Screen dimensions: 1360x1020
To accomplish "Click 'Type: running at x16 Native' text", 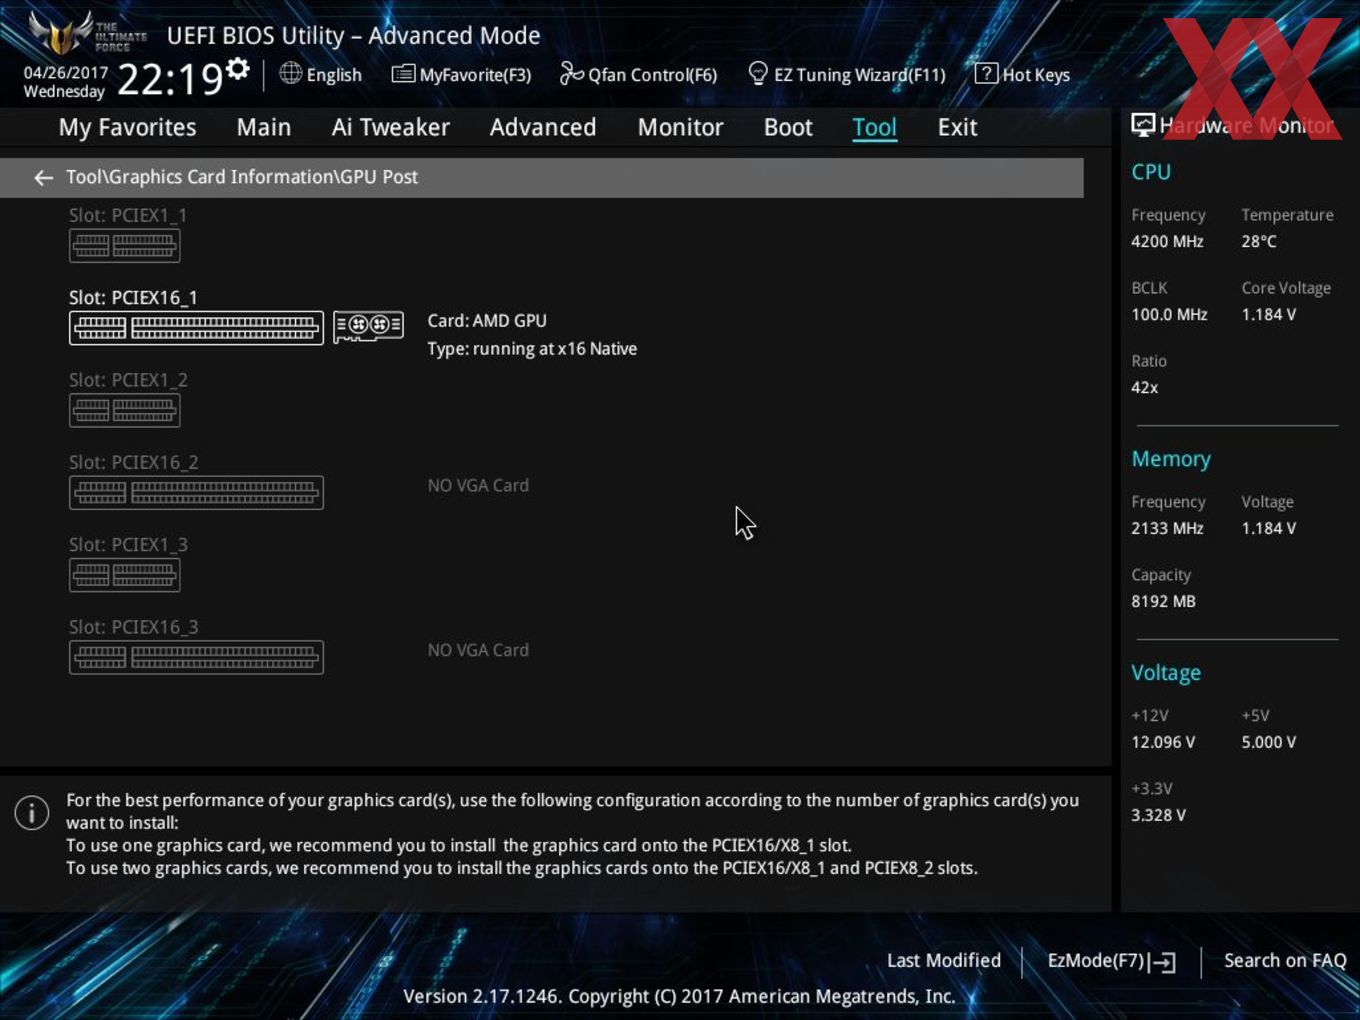I will point(532,349).
